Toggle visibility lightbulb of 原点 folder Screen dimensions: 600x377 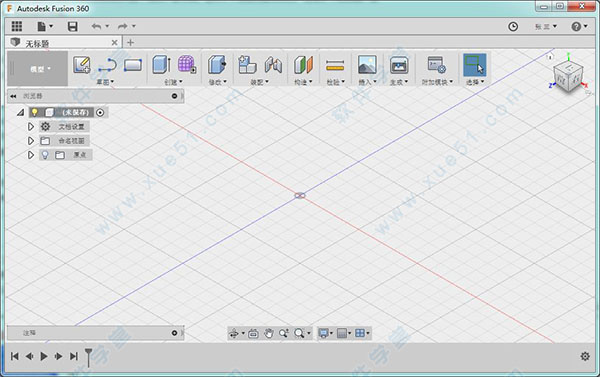click(45, 155)
